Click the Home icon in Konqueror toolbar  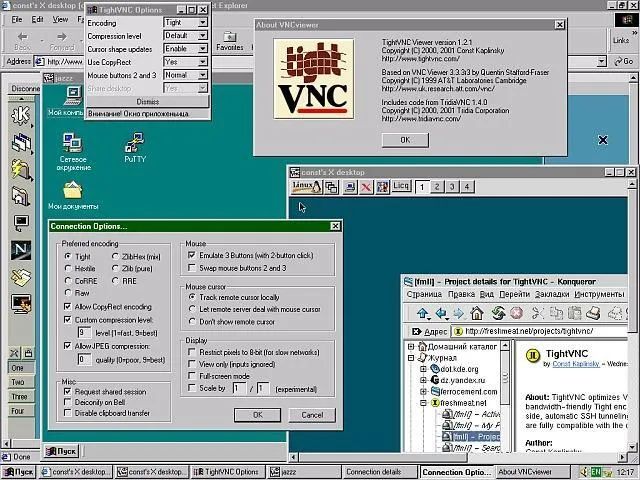(476, 313)
